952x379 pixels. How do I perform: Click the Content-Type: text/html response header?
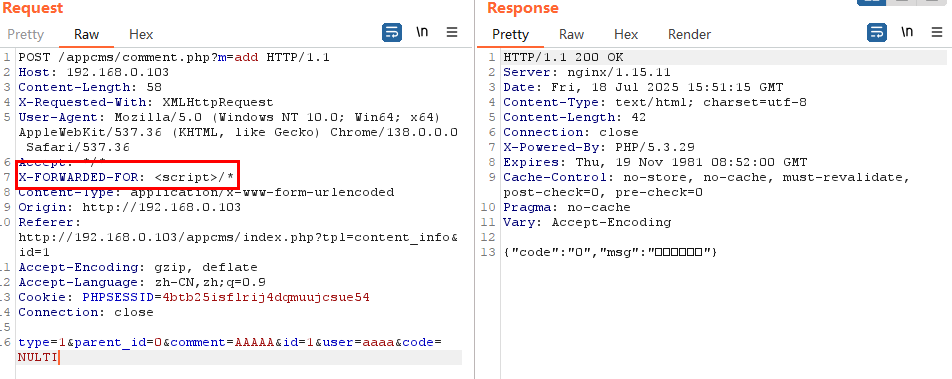[655, 103]
